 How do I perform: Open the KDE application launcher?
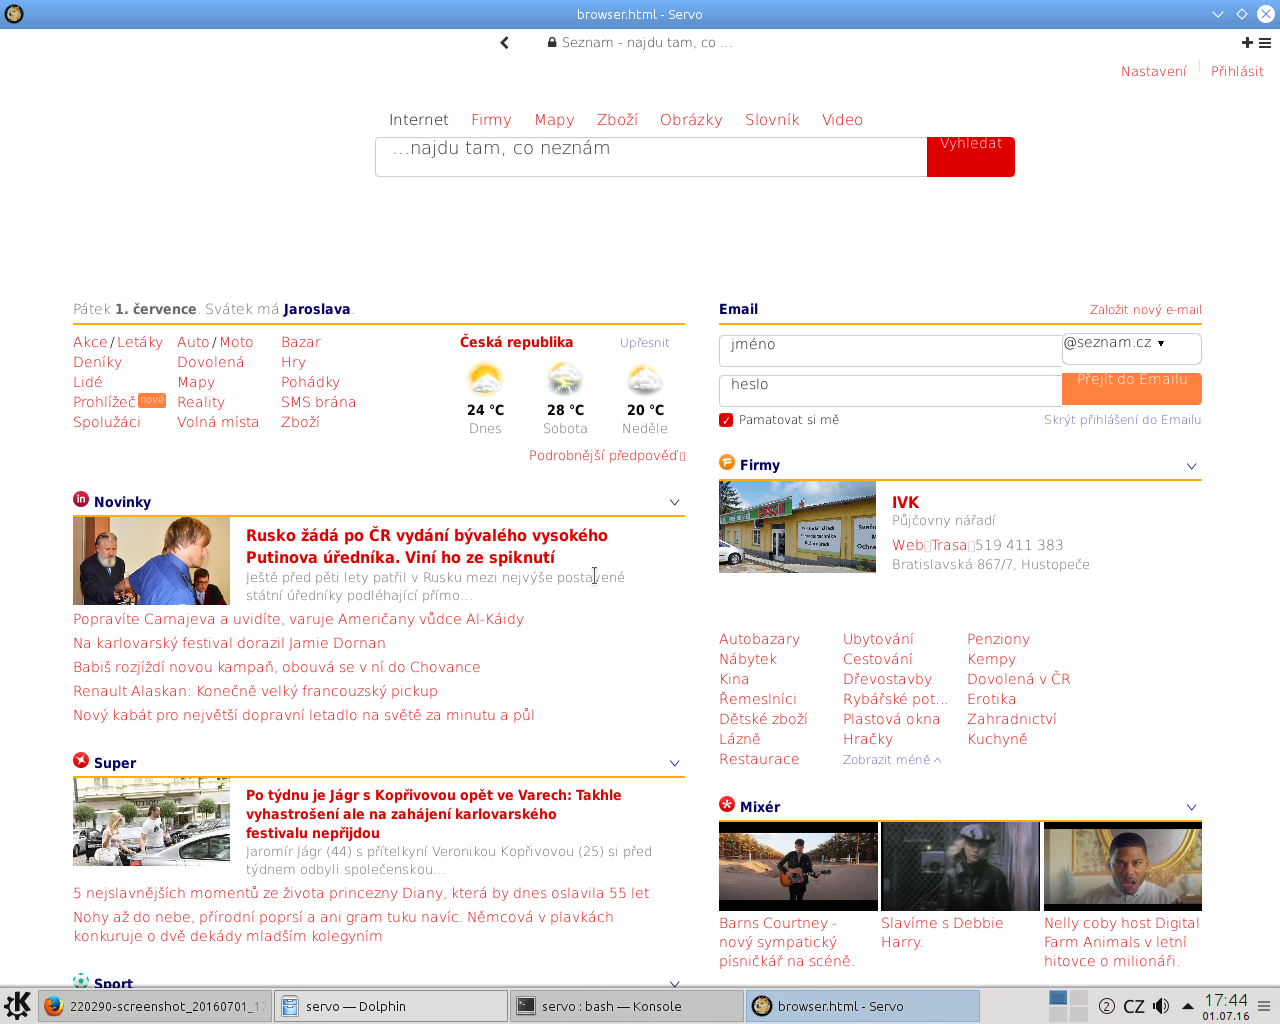pyautogui.click(x=17, y=1006)
